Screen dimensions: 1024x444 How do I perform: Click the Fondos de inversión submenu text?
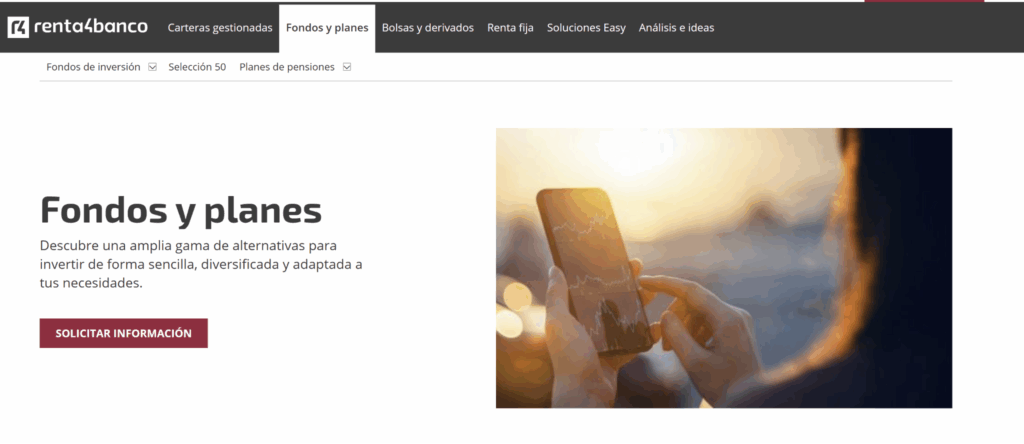93,67
